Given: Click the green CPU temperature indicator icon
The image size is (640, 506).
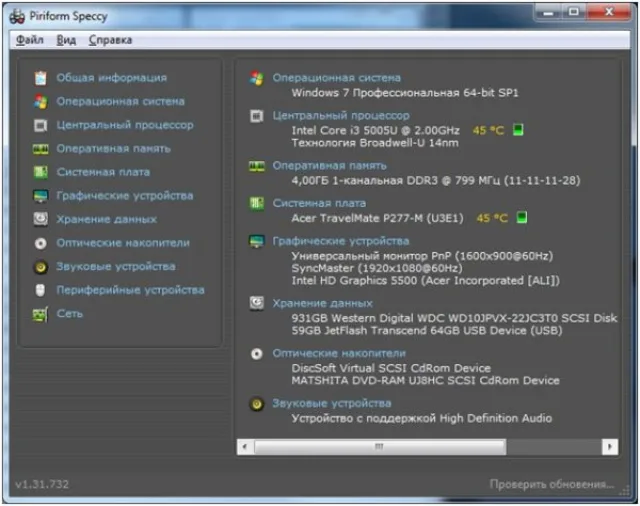Looking at the screenshot, I should (518, 130).
